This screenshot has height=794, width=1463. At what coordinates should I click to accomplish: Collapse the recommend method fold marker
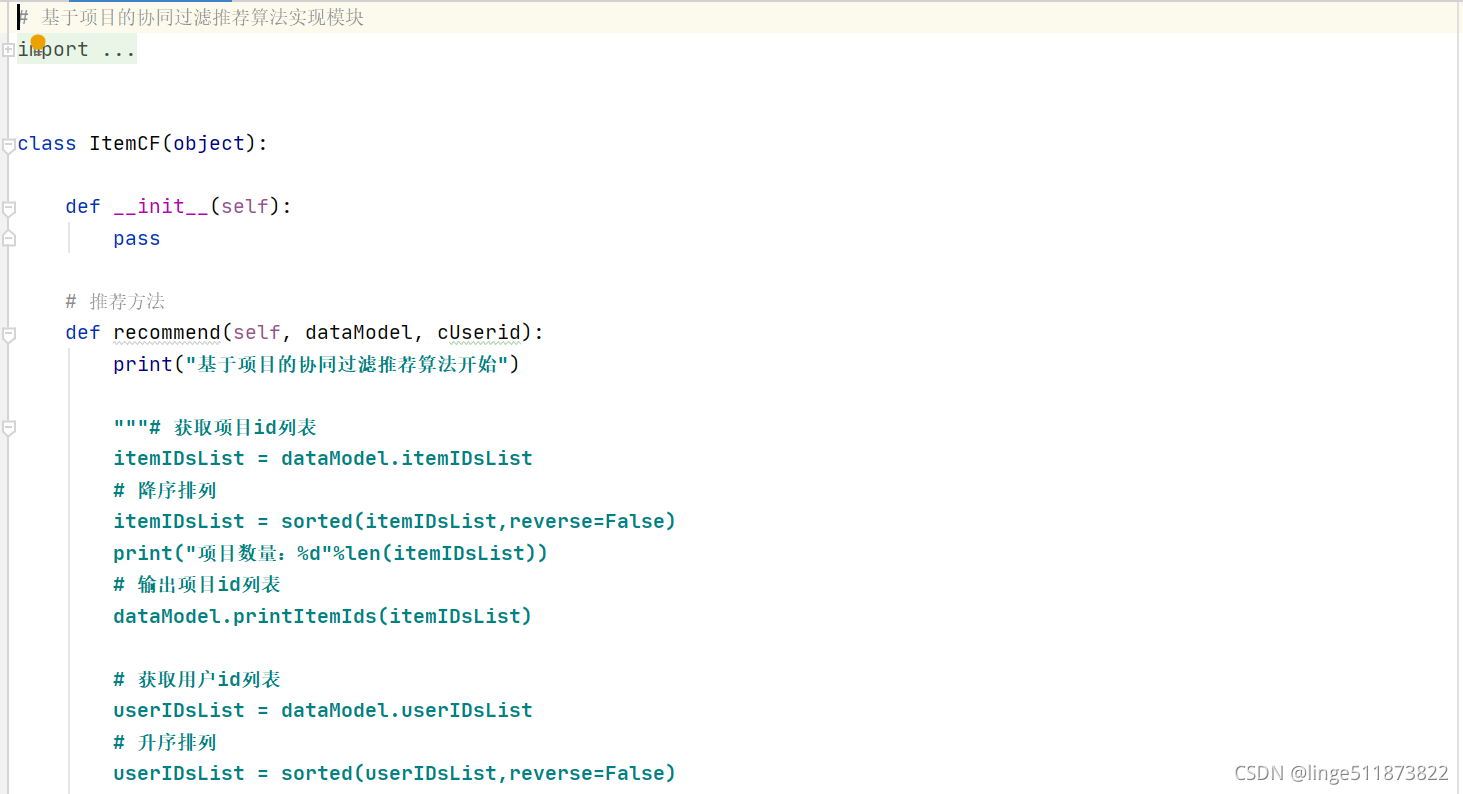coord(9,334)
